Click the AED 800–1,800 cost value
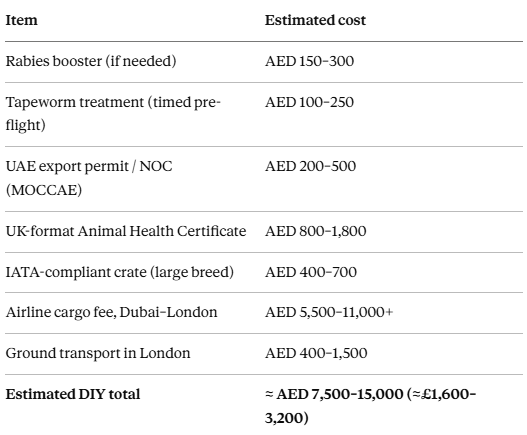 [316, 231]
